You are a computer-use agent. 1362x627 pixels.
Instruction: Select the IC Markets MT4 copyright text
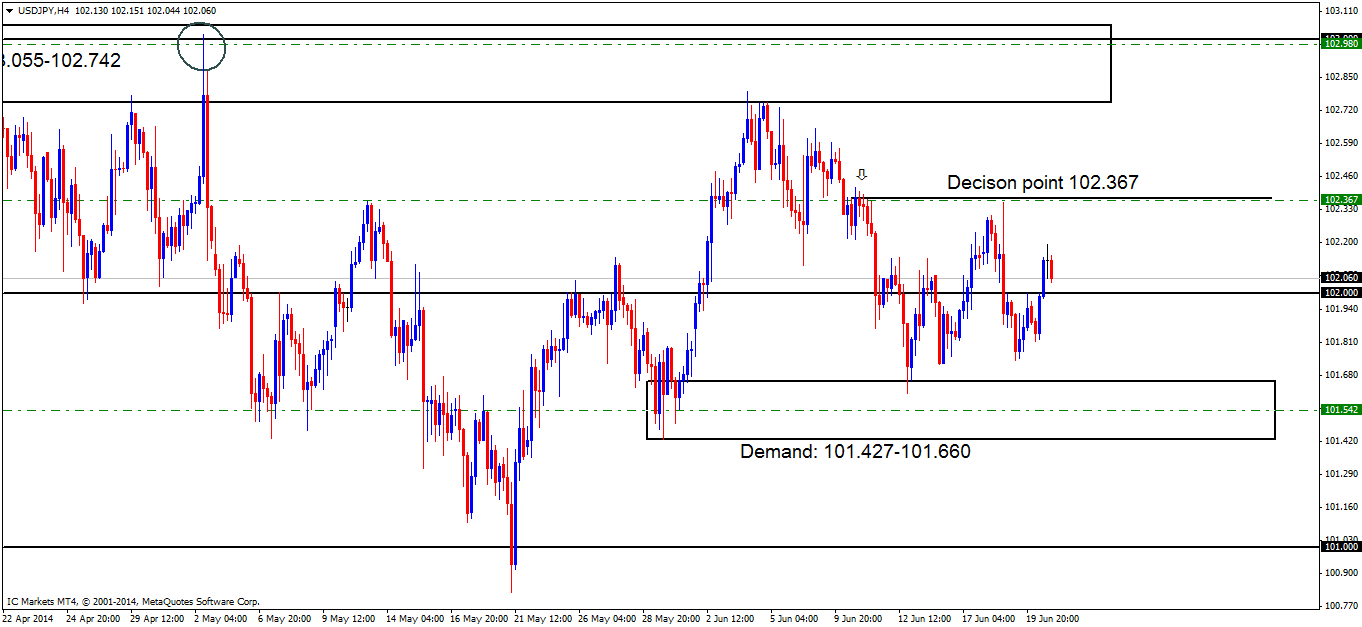tap(133, 601)
